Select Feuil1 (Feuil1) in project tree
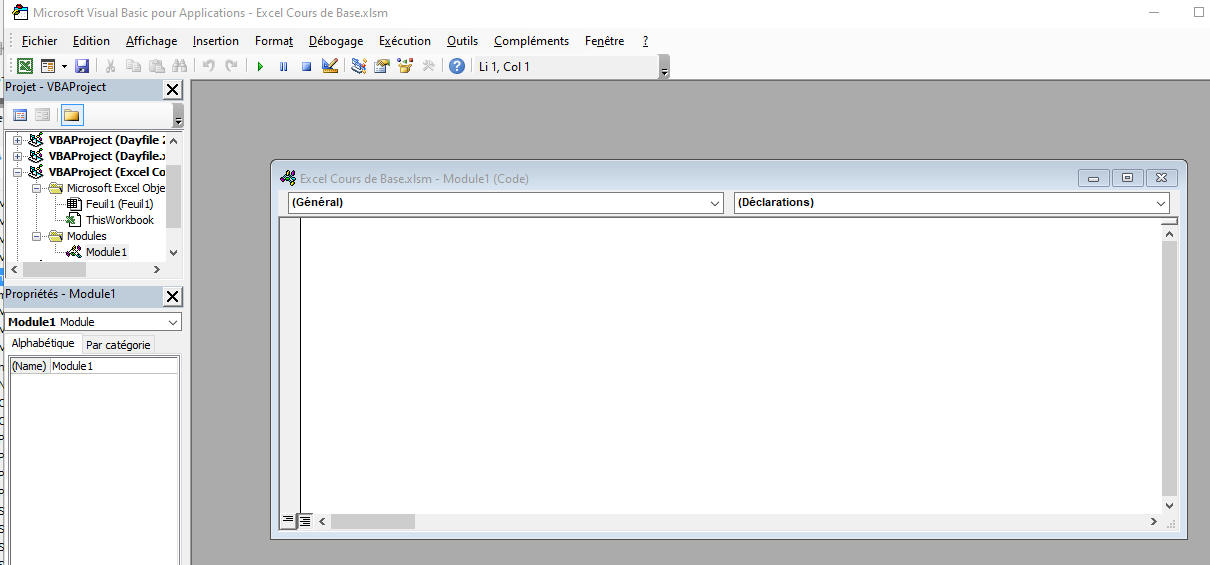Image resolution: width=1210 pixels, height=565 pixels. pyautogui.click(x=119, y=204)
